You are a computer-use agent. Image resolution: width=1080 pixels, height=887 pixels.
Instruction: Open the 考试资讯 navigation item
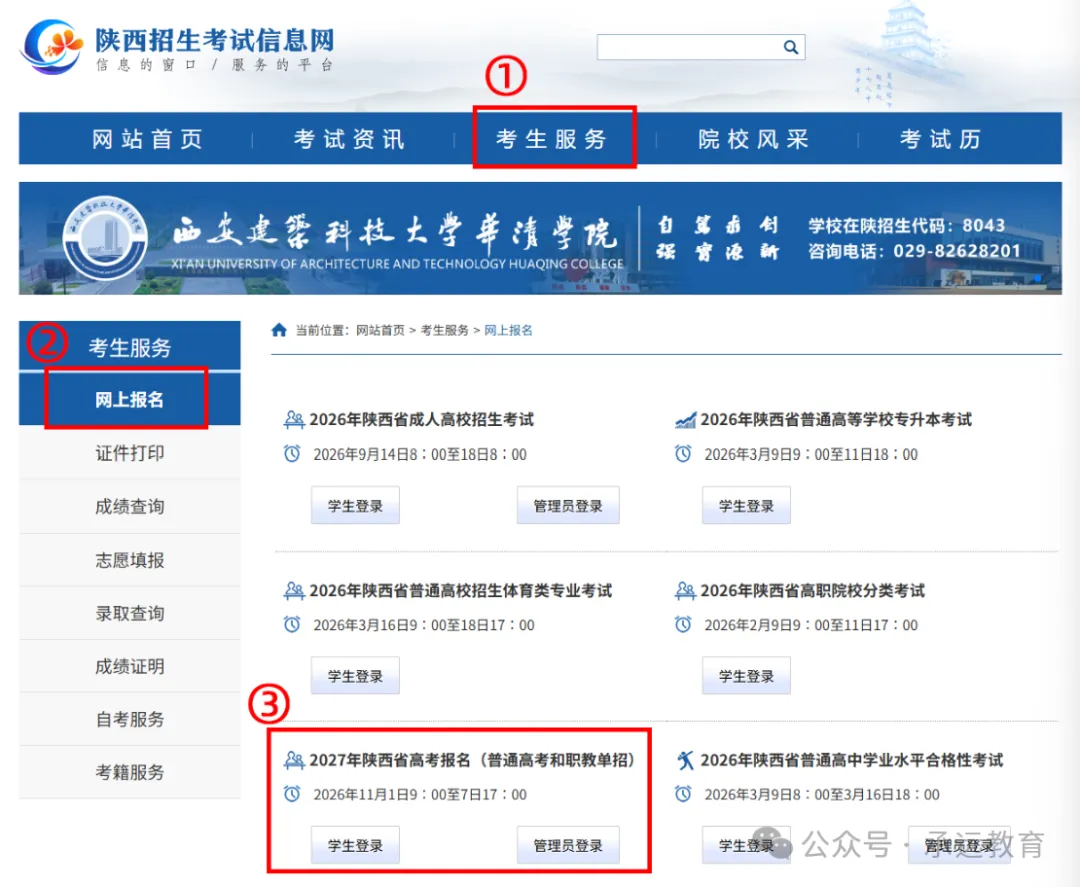coord(349,139)
